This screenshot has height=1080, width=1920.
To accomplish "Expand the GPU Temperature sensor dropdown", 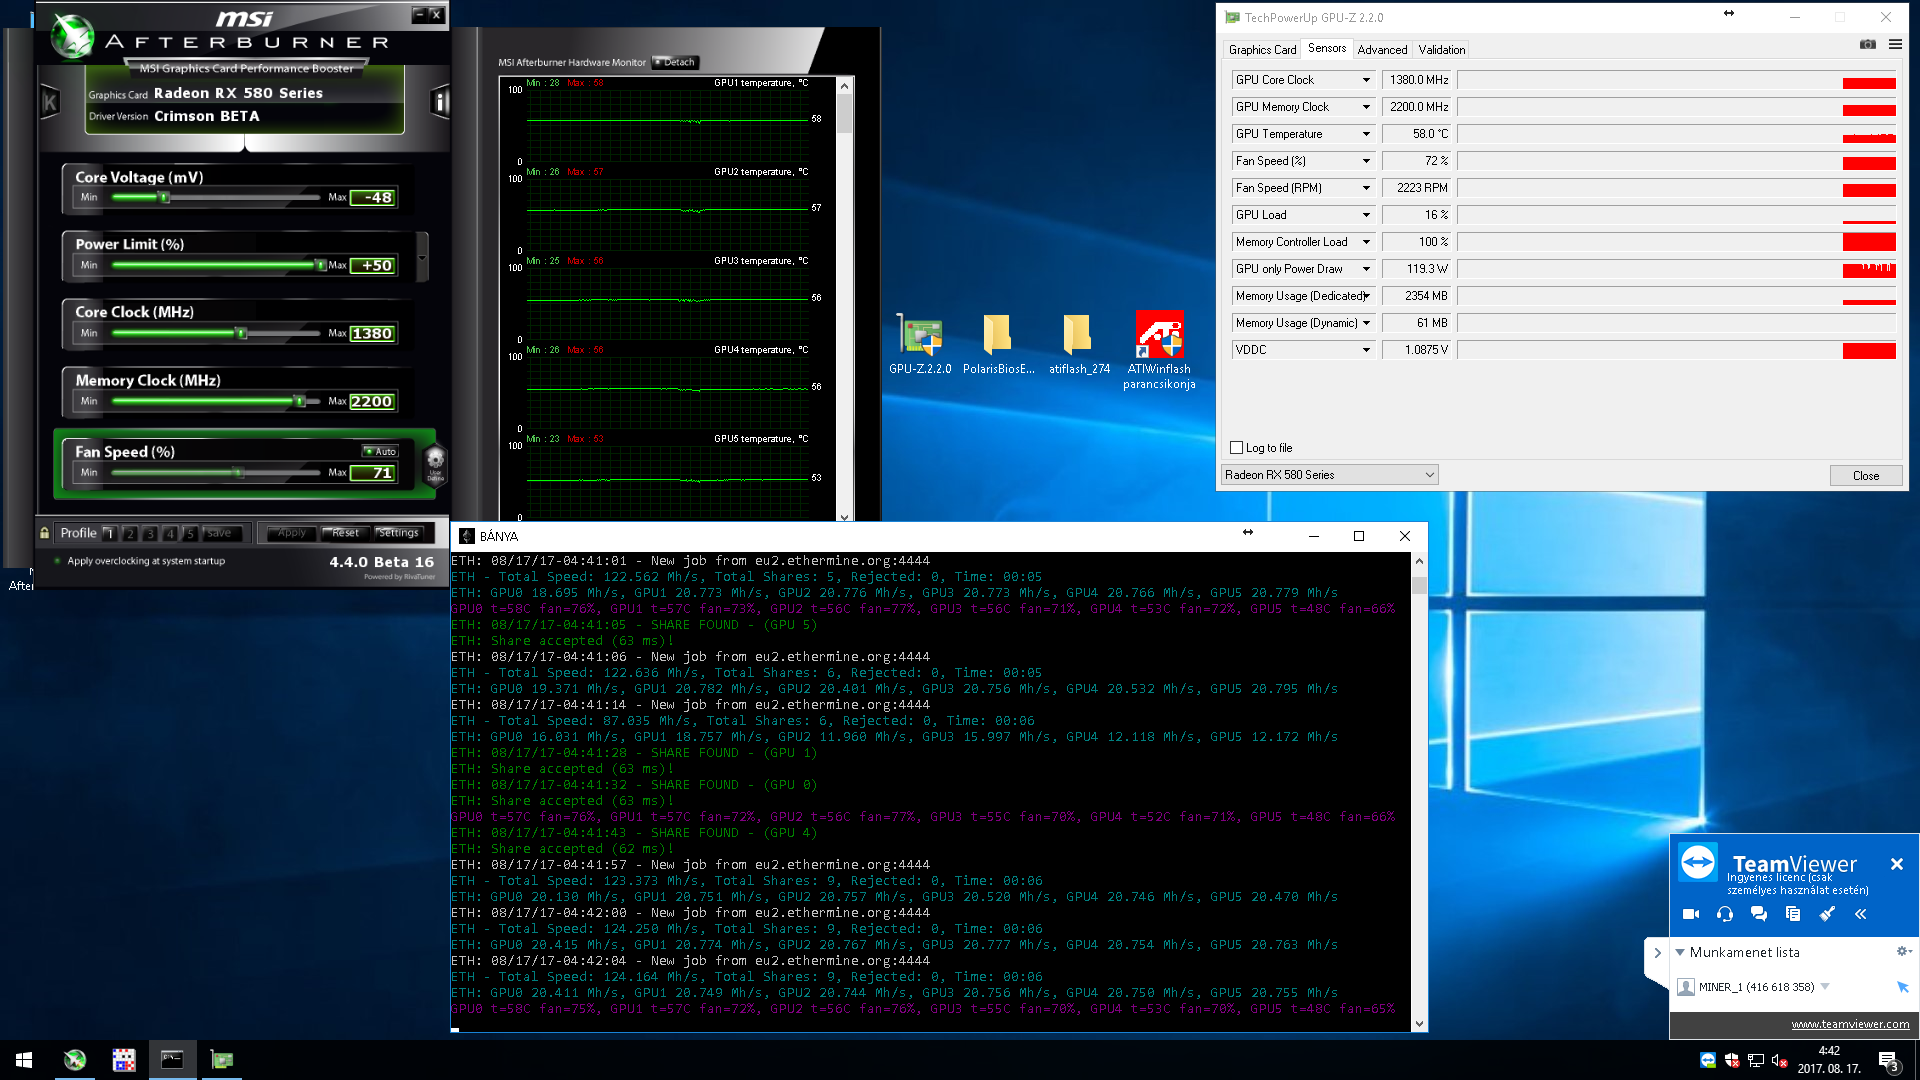I will [x=1366, y=134].
